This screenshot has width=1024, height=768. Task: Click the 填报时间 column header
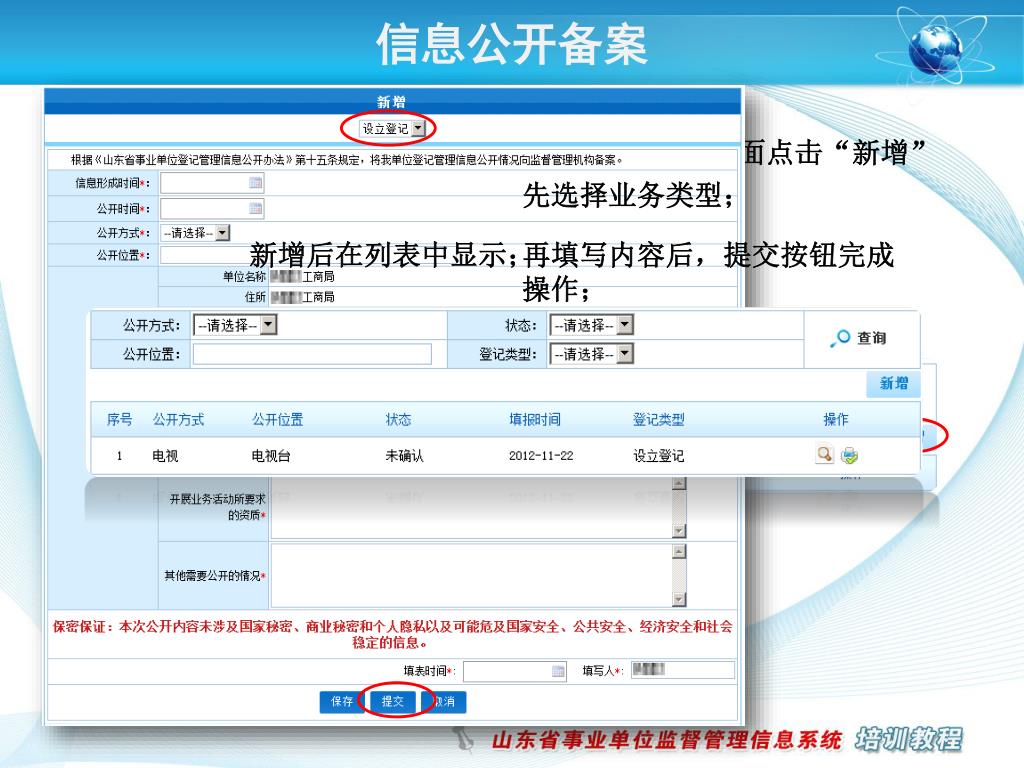tap(535, 419)
